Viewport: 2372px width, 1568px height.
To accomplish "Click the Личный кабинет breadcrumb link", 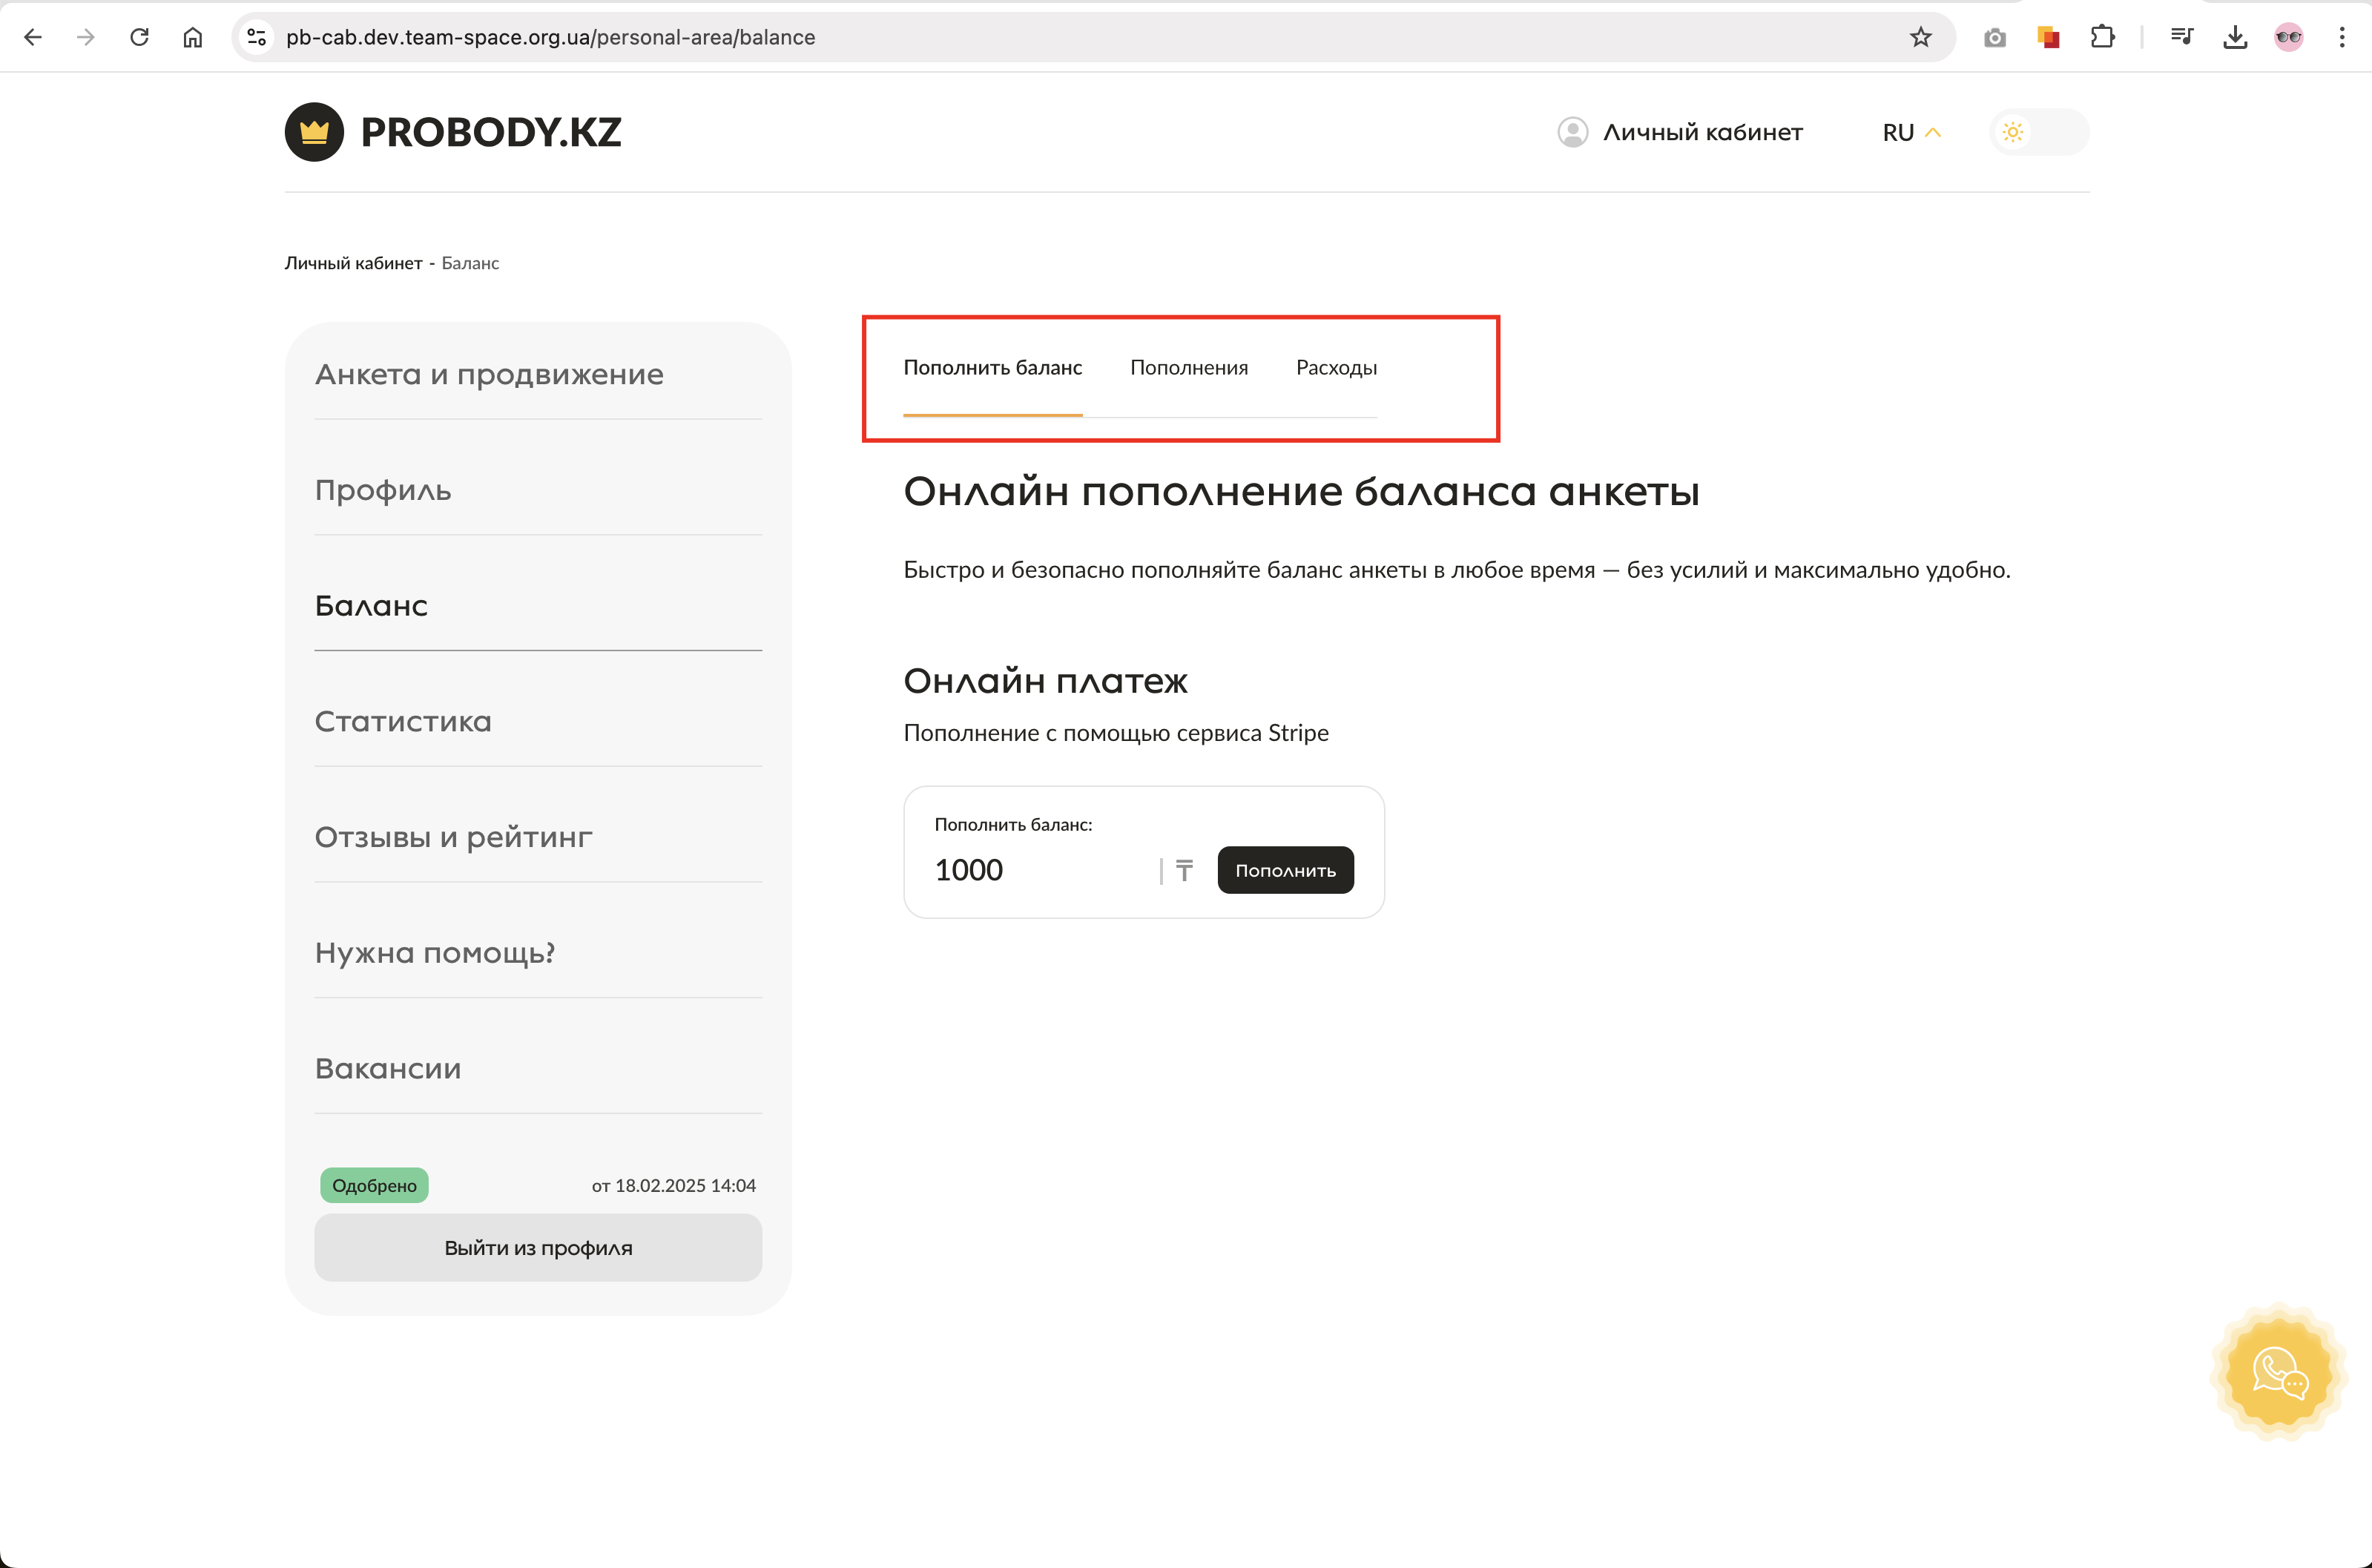I will [353, 263].
